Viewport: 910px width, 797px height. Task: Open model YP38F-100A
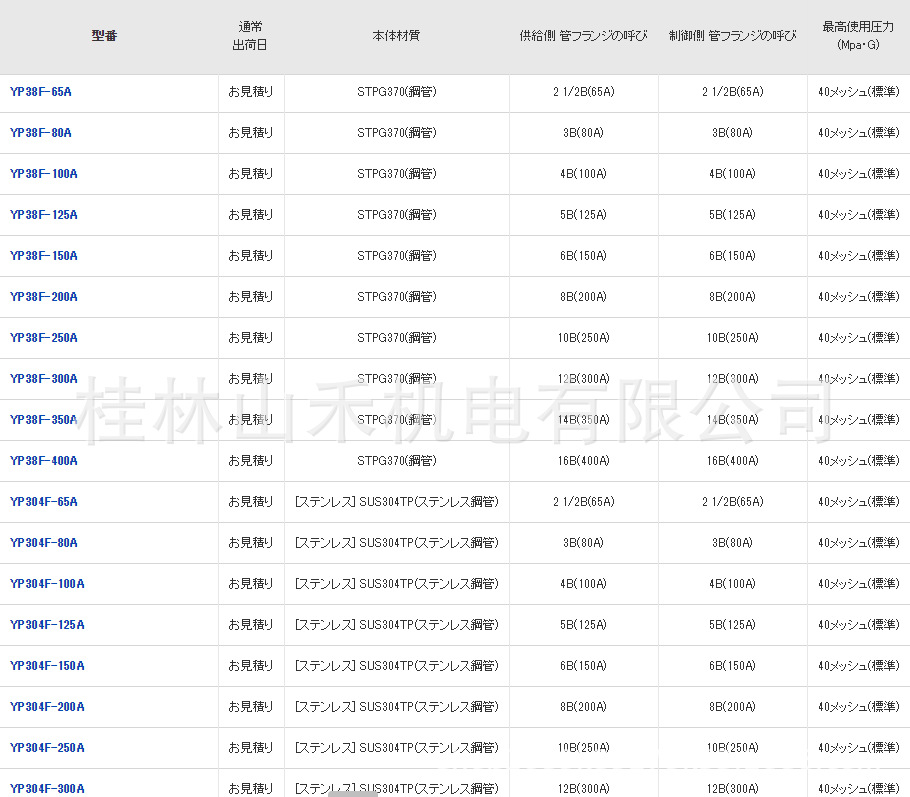tap(44, 174)
